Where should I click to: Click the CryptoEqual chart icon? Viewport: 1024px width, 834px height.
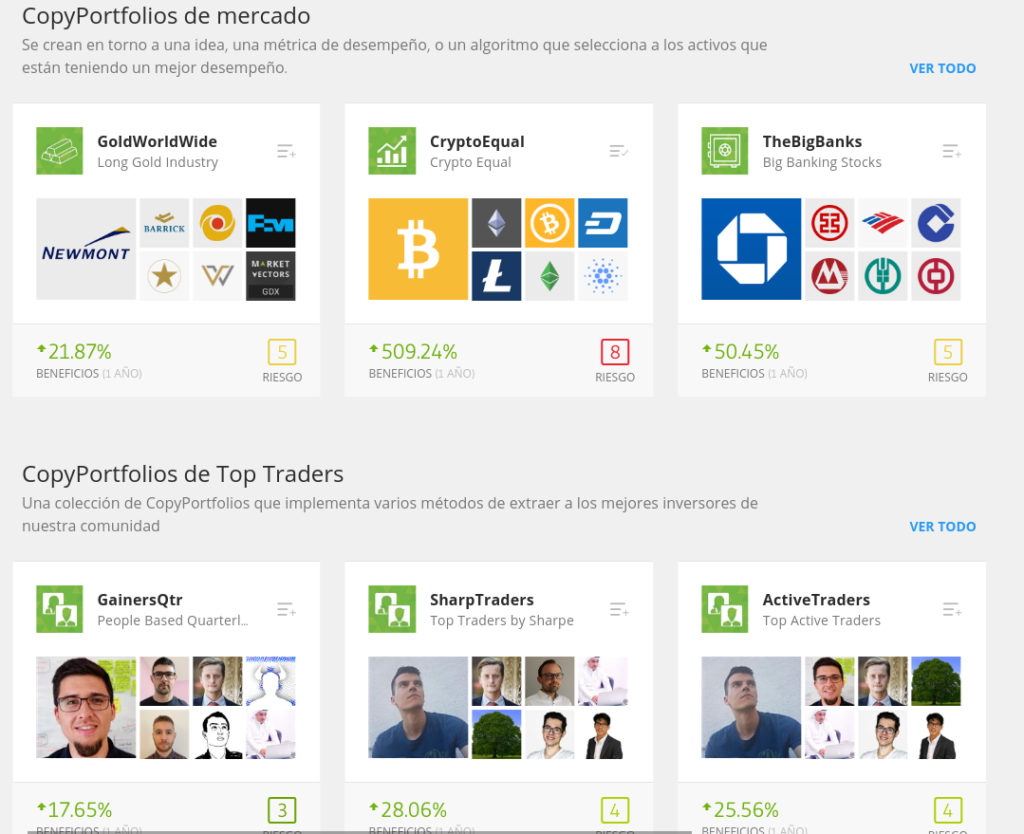pos(392,151)
